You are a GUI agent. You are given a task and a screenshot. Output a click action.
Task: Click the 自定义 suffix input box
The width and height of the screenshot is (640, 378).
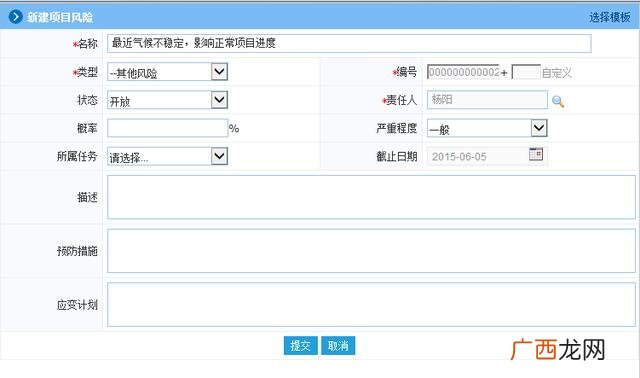[526, 72]
